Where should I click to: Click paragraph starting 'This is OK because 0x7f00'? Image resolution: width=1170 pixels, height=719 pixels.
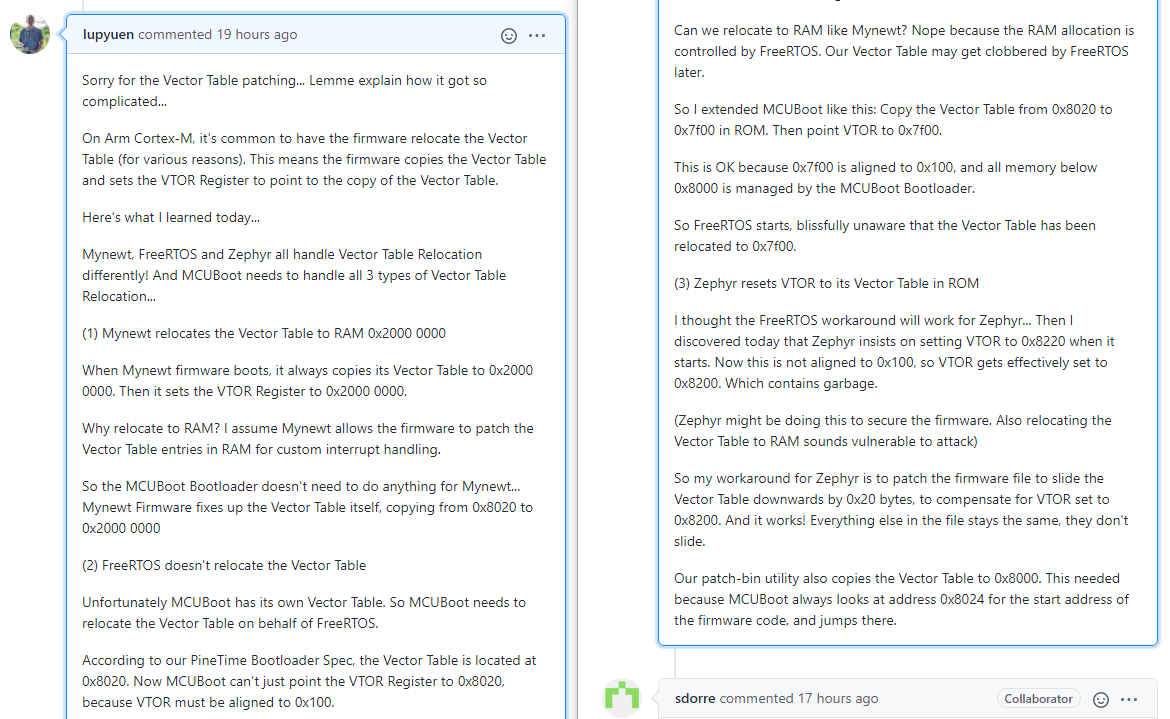[886, 178]
